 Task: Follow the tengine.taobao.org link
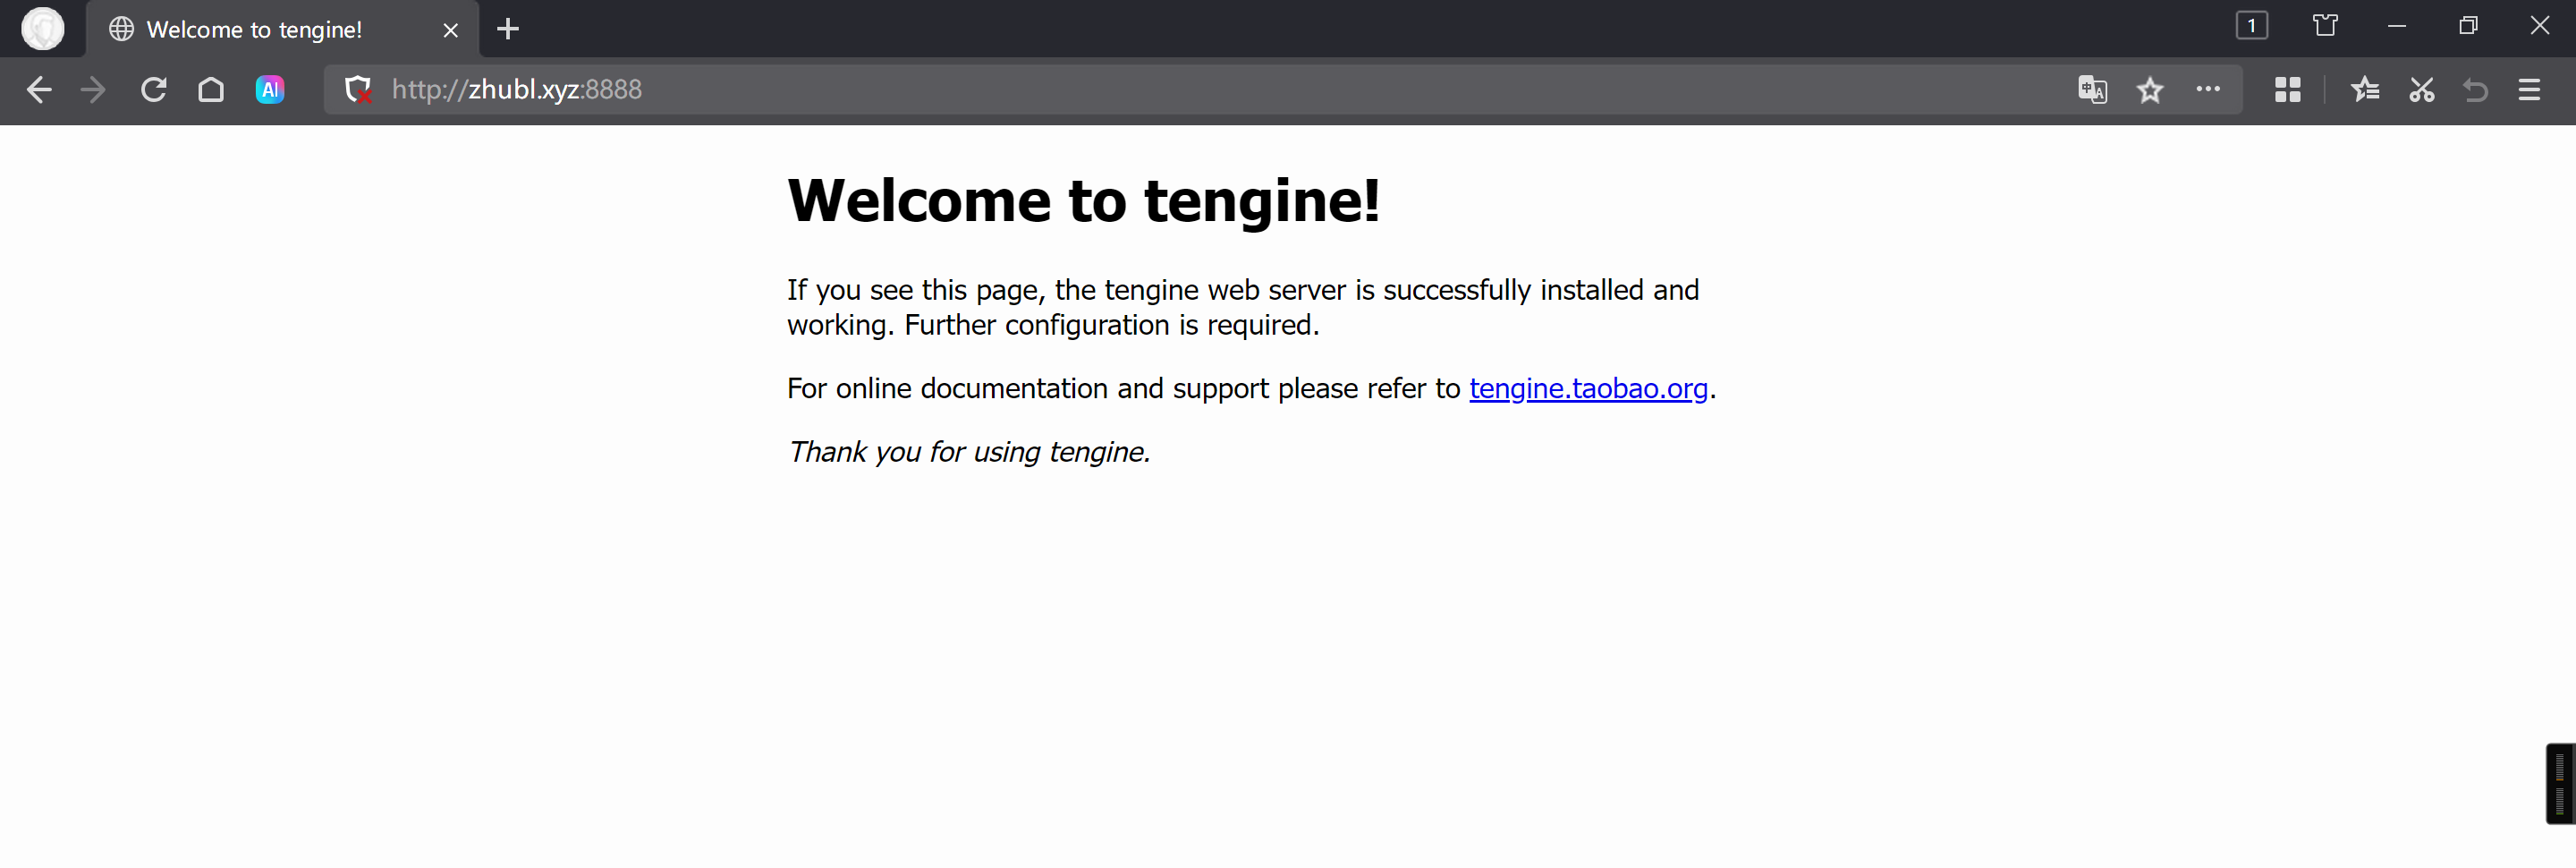click(1588, 389)
